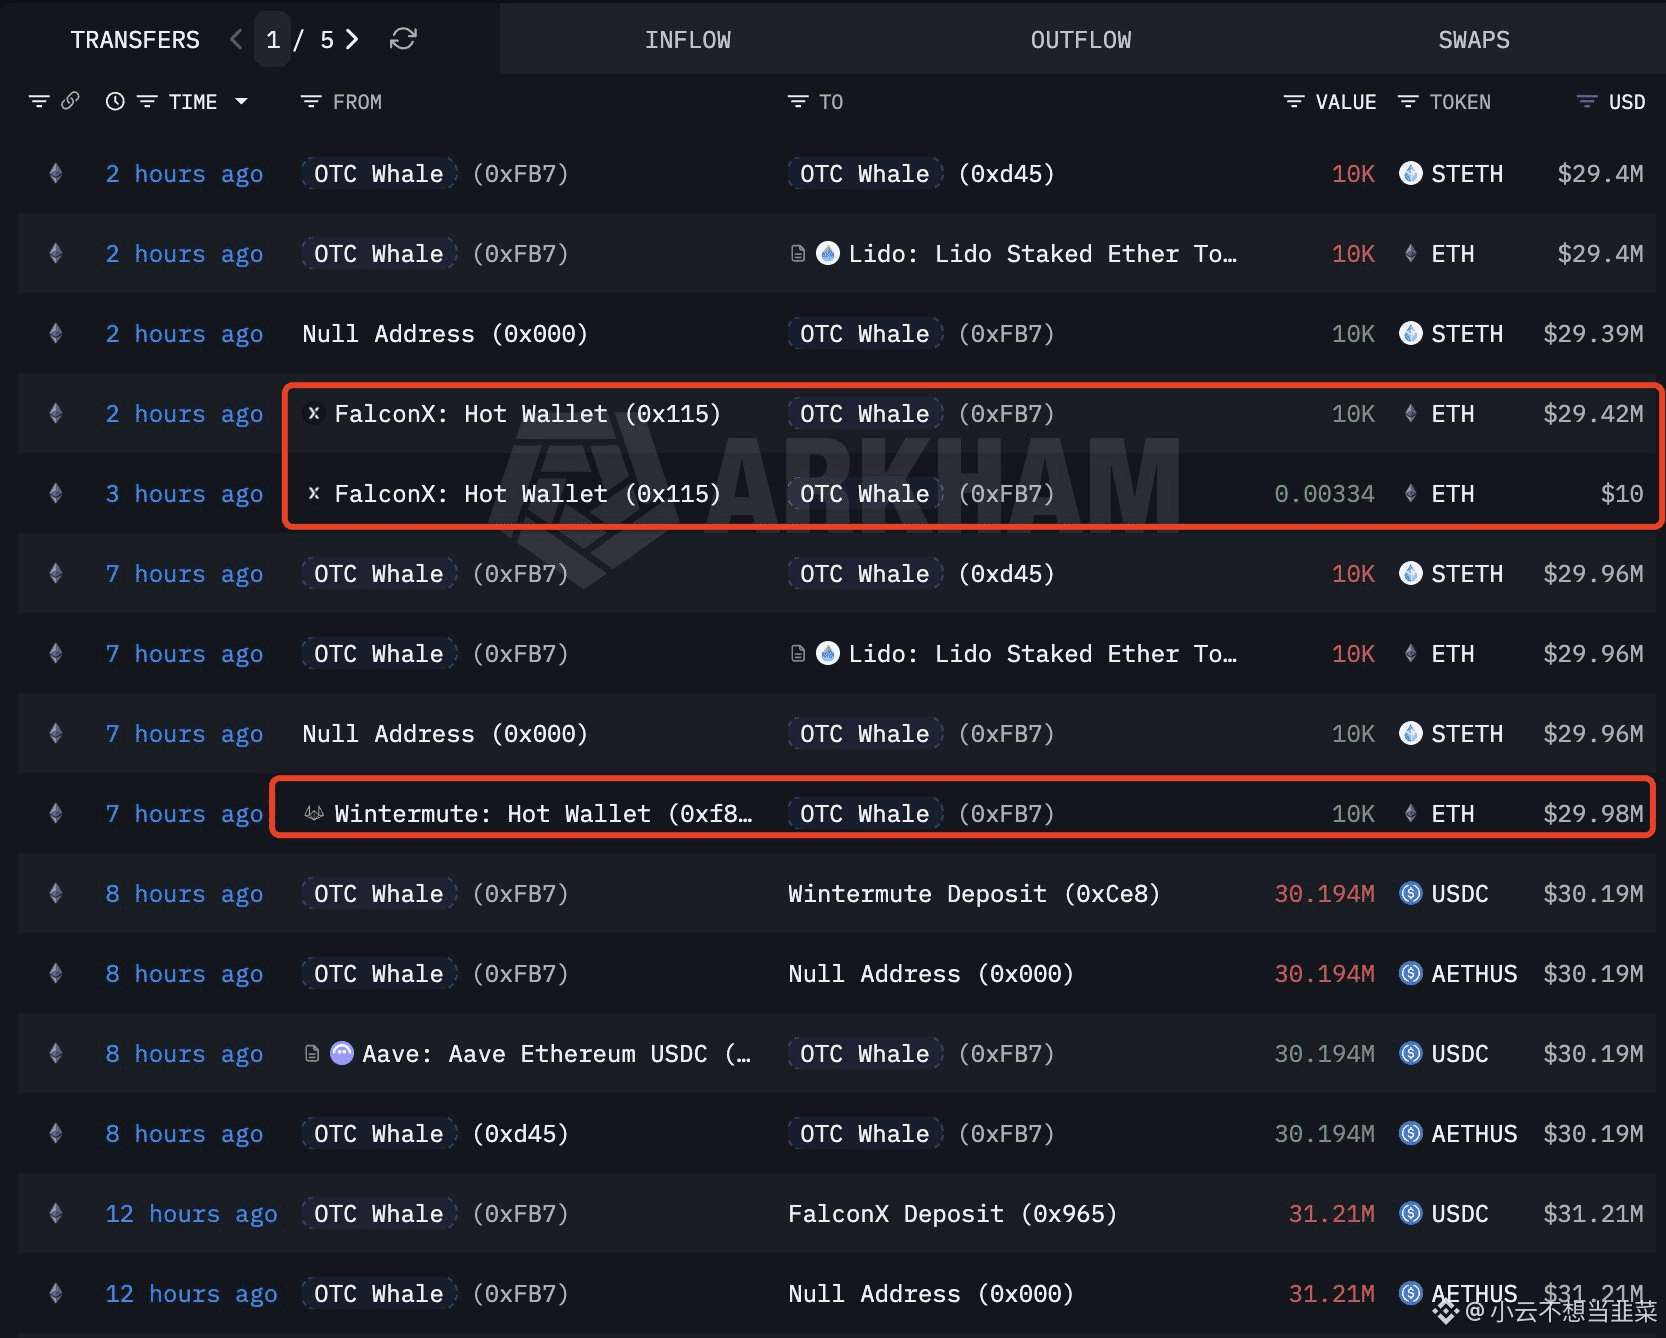Image resolution: width=1666 pixels, height=1338 pixels.
Task: Click contract icon in Lido $29.96M row
Action: click(x=798, y=653)
